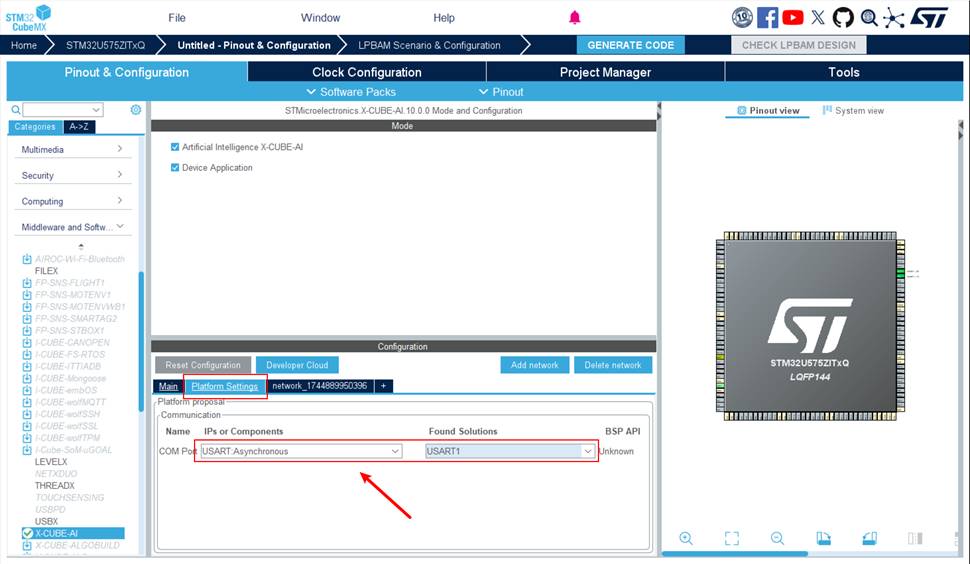Click the STM32U575ZITxQ breadcrumb

click(x=106, y=45)
